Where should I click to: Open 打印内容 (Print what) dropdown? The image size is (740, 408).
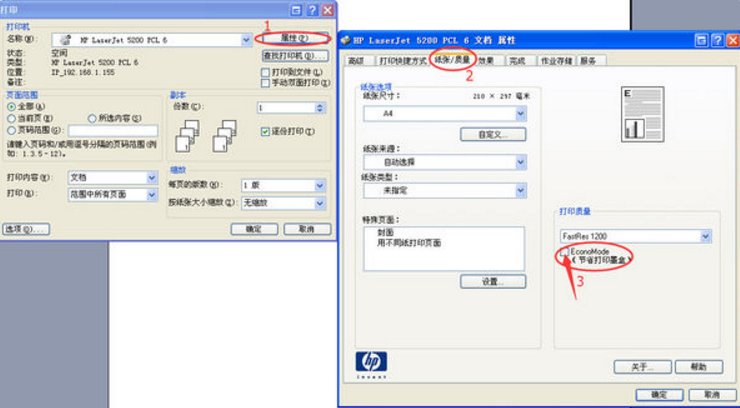coord(113,177)
